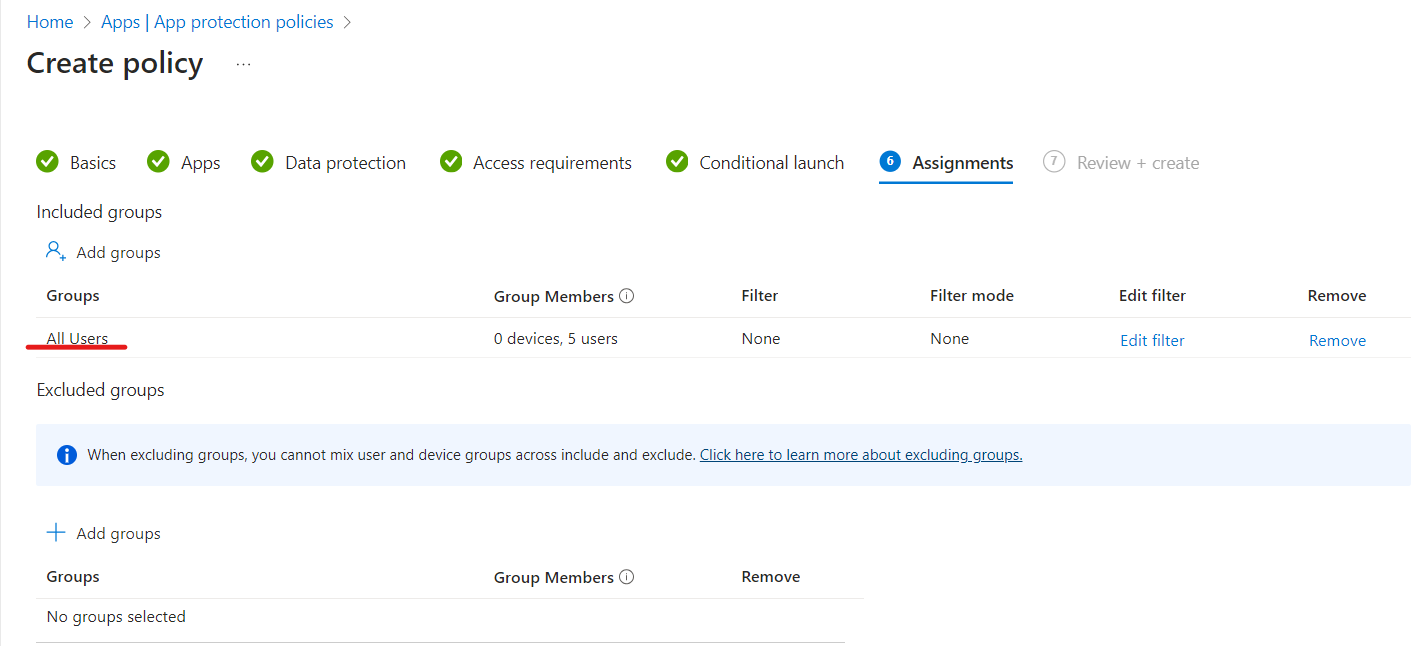
Task: Remove the All Users group assignment
Action: pos(1337,340)
